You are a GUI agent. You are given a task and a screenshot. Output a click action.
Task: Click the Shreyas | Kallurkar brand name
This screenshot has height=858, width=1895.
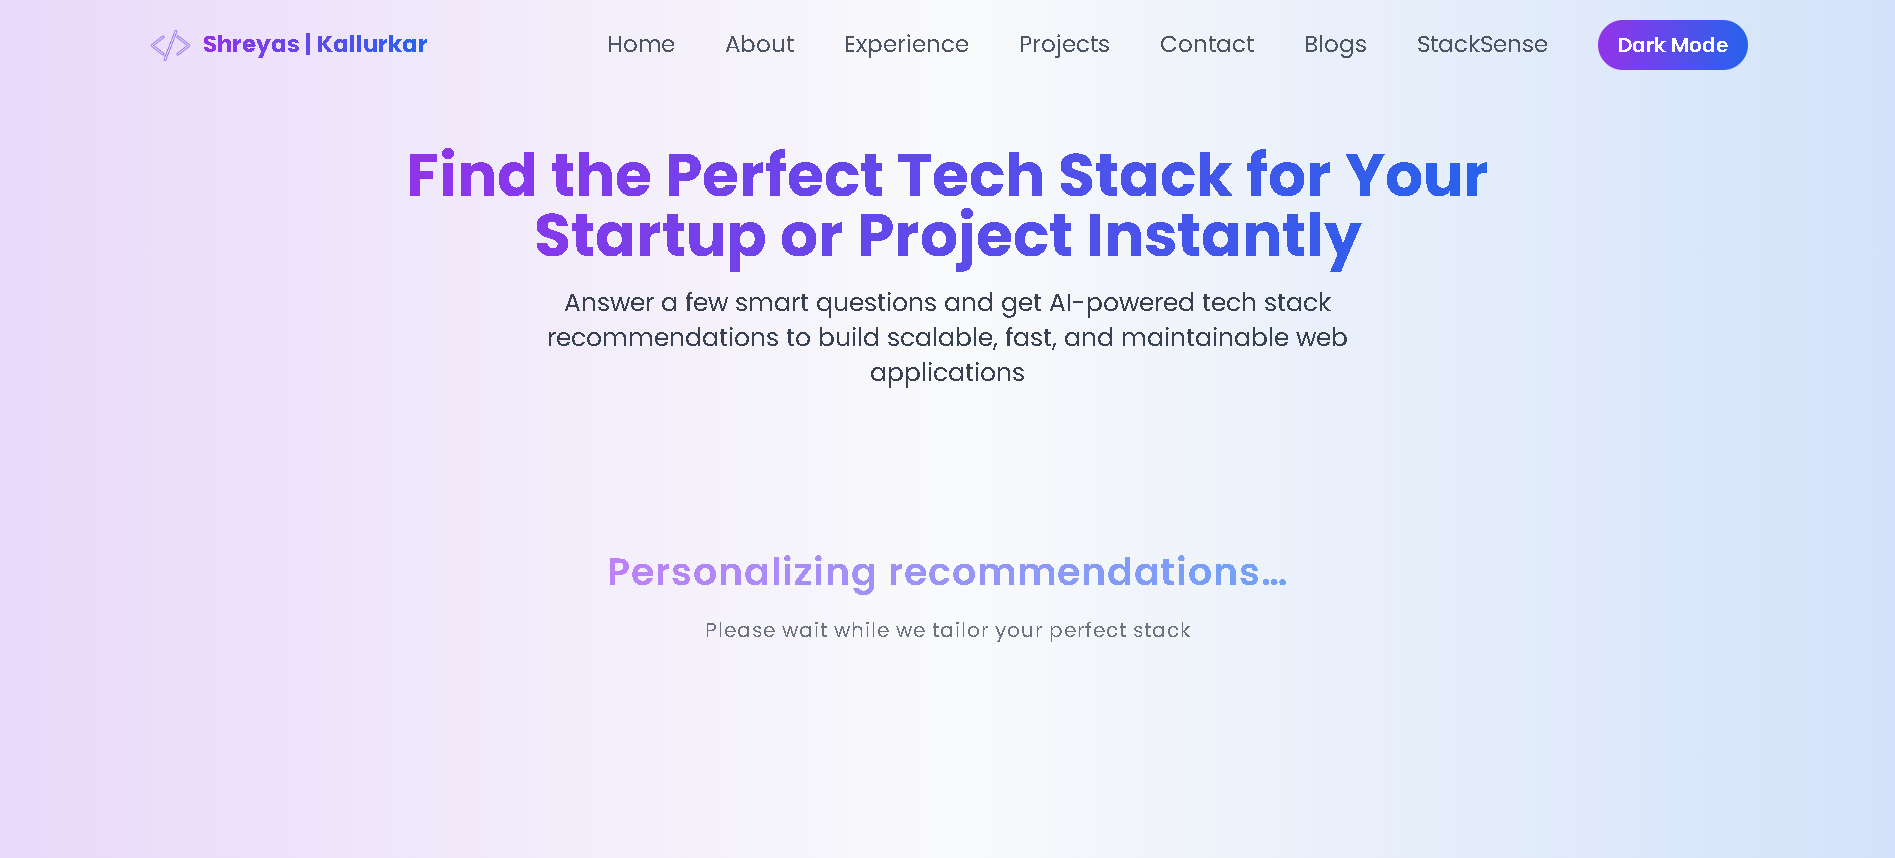click(x=315, y=44)
